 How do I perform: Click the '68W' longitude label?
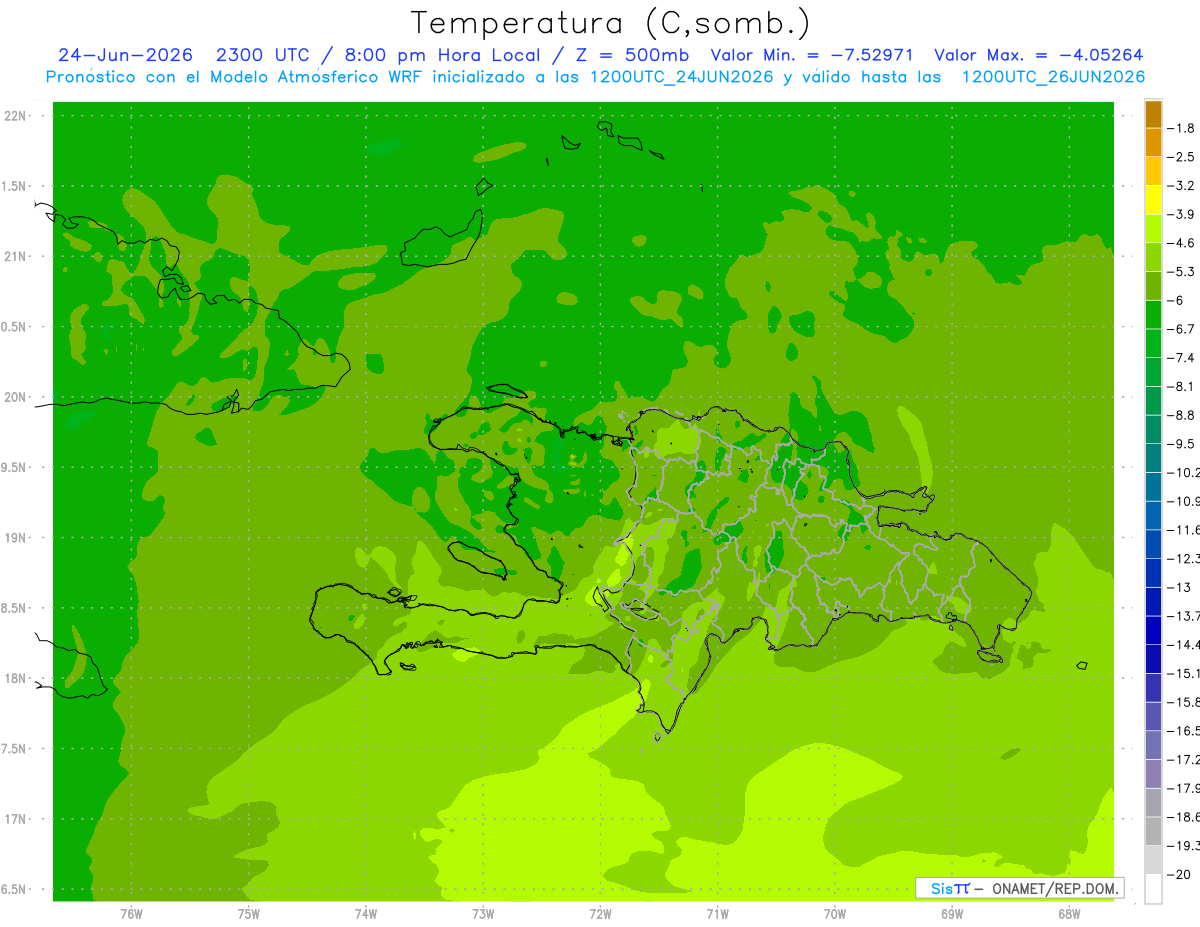[1069, 914]
